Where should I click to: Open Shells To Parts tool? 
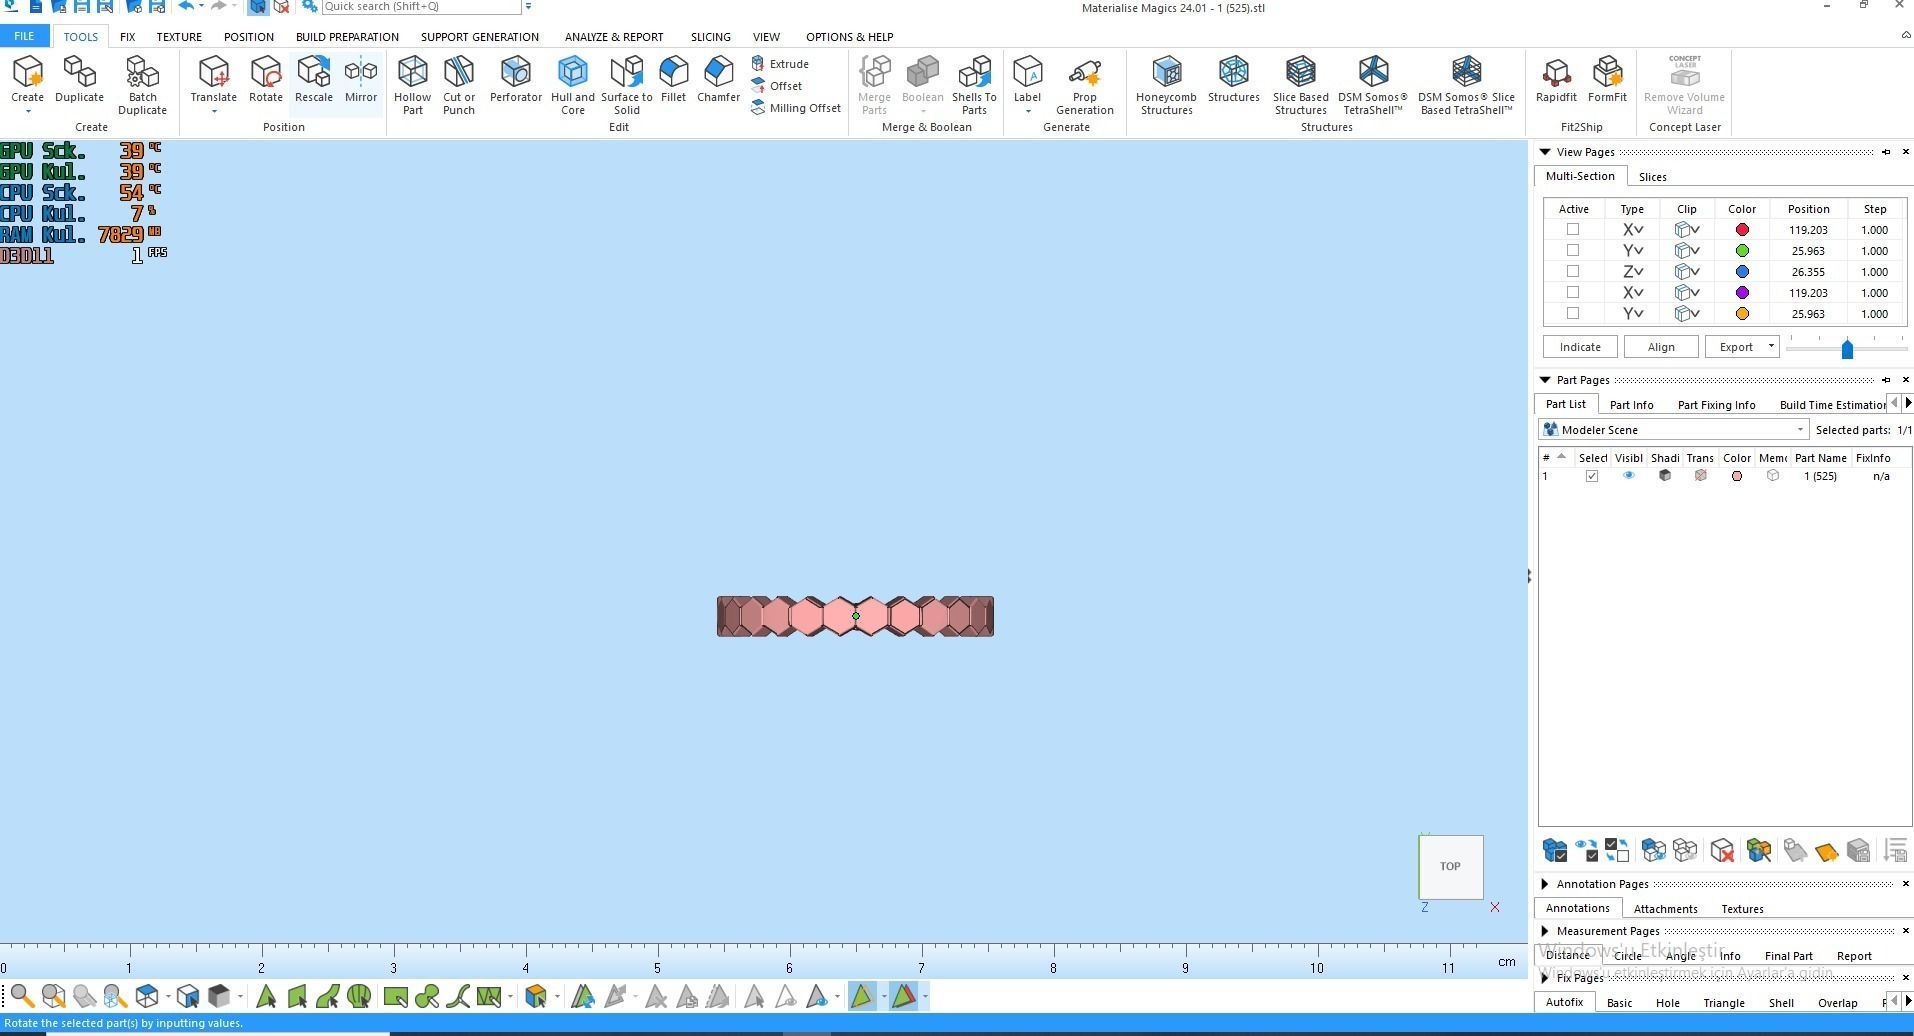pyautogui.click(x=974, y=85)
